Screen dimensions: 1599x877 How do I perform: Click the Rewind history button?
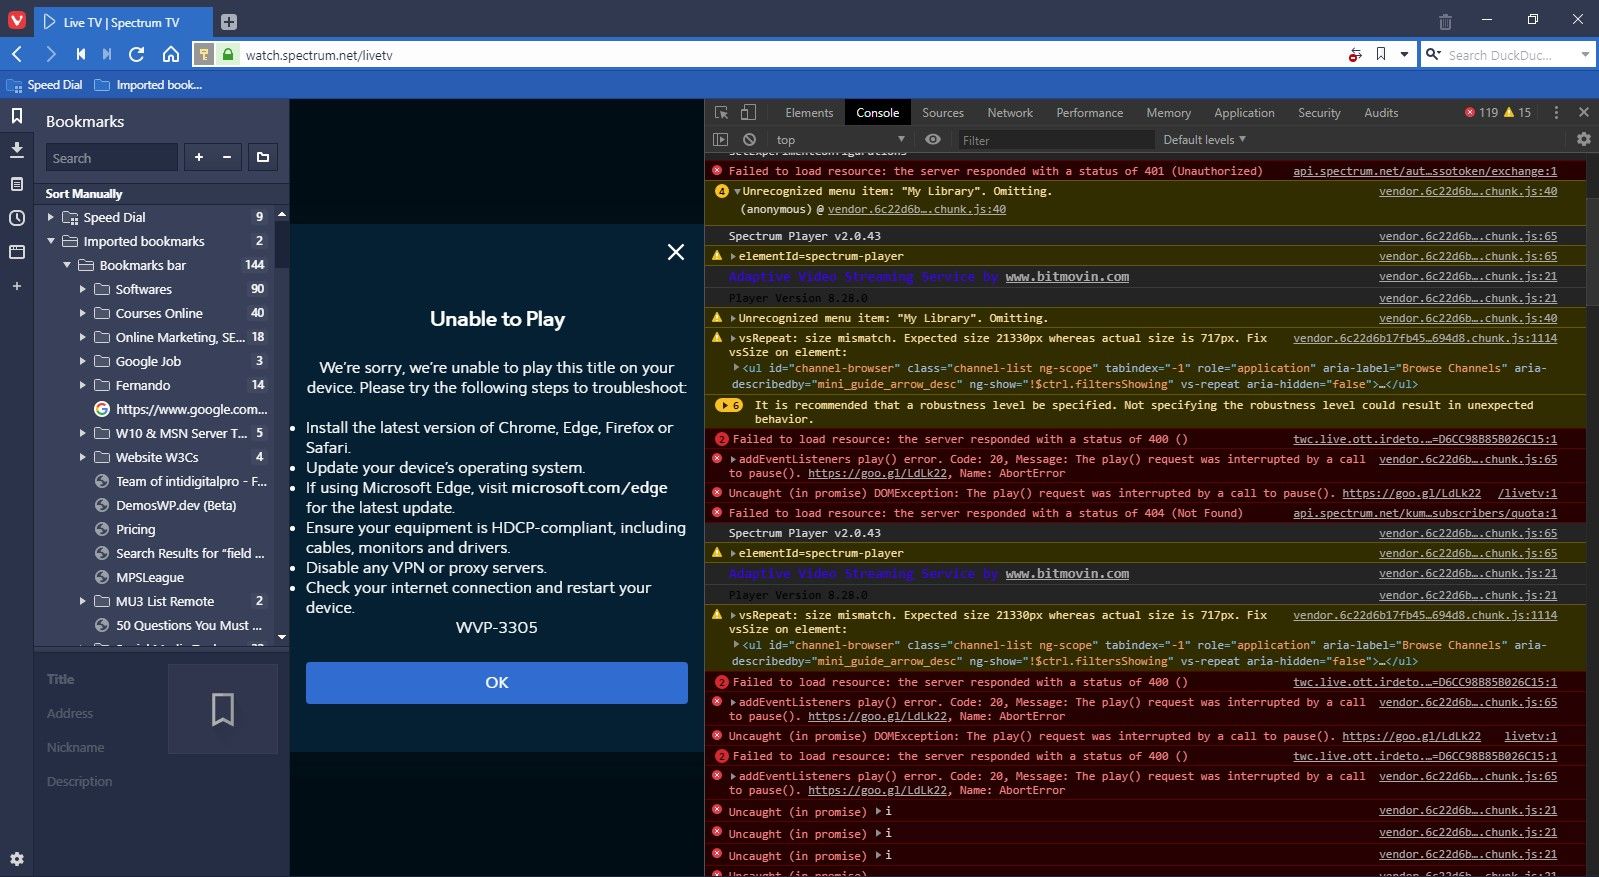point(80,54)
